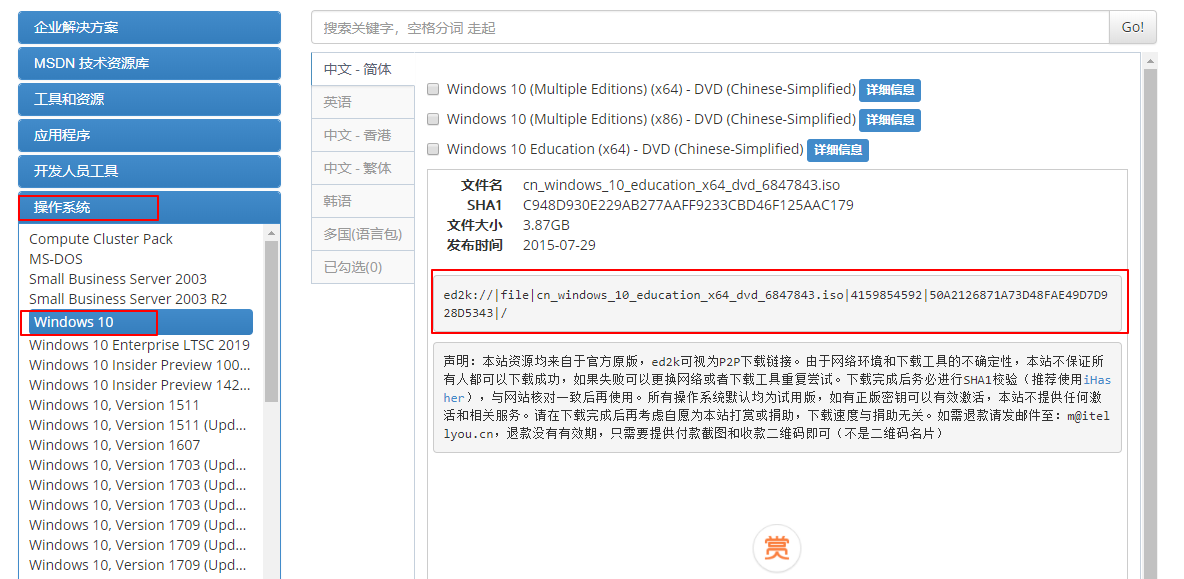Select Compute Cluster Pack in list
This screenshot has width=1184, height=579.
[x=101, y=239]
